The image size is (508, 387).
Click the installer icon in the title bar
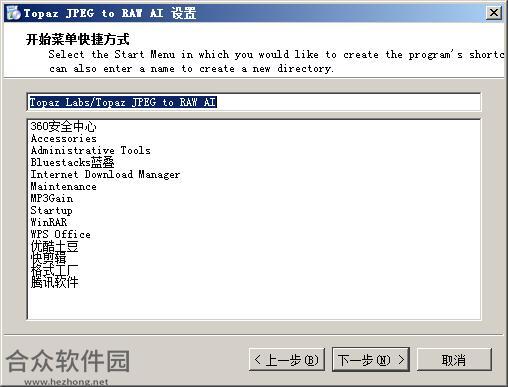[x=14, y=13]
